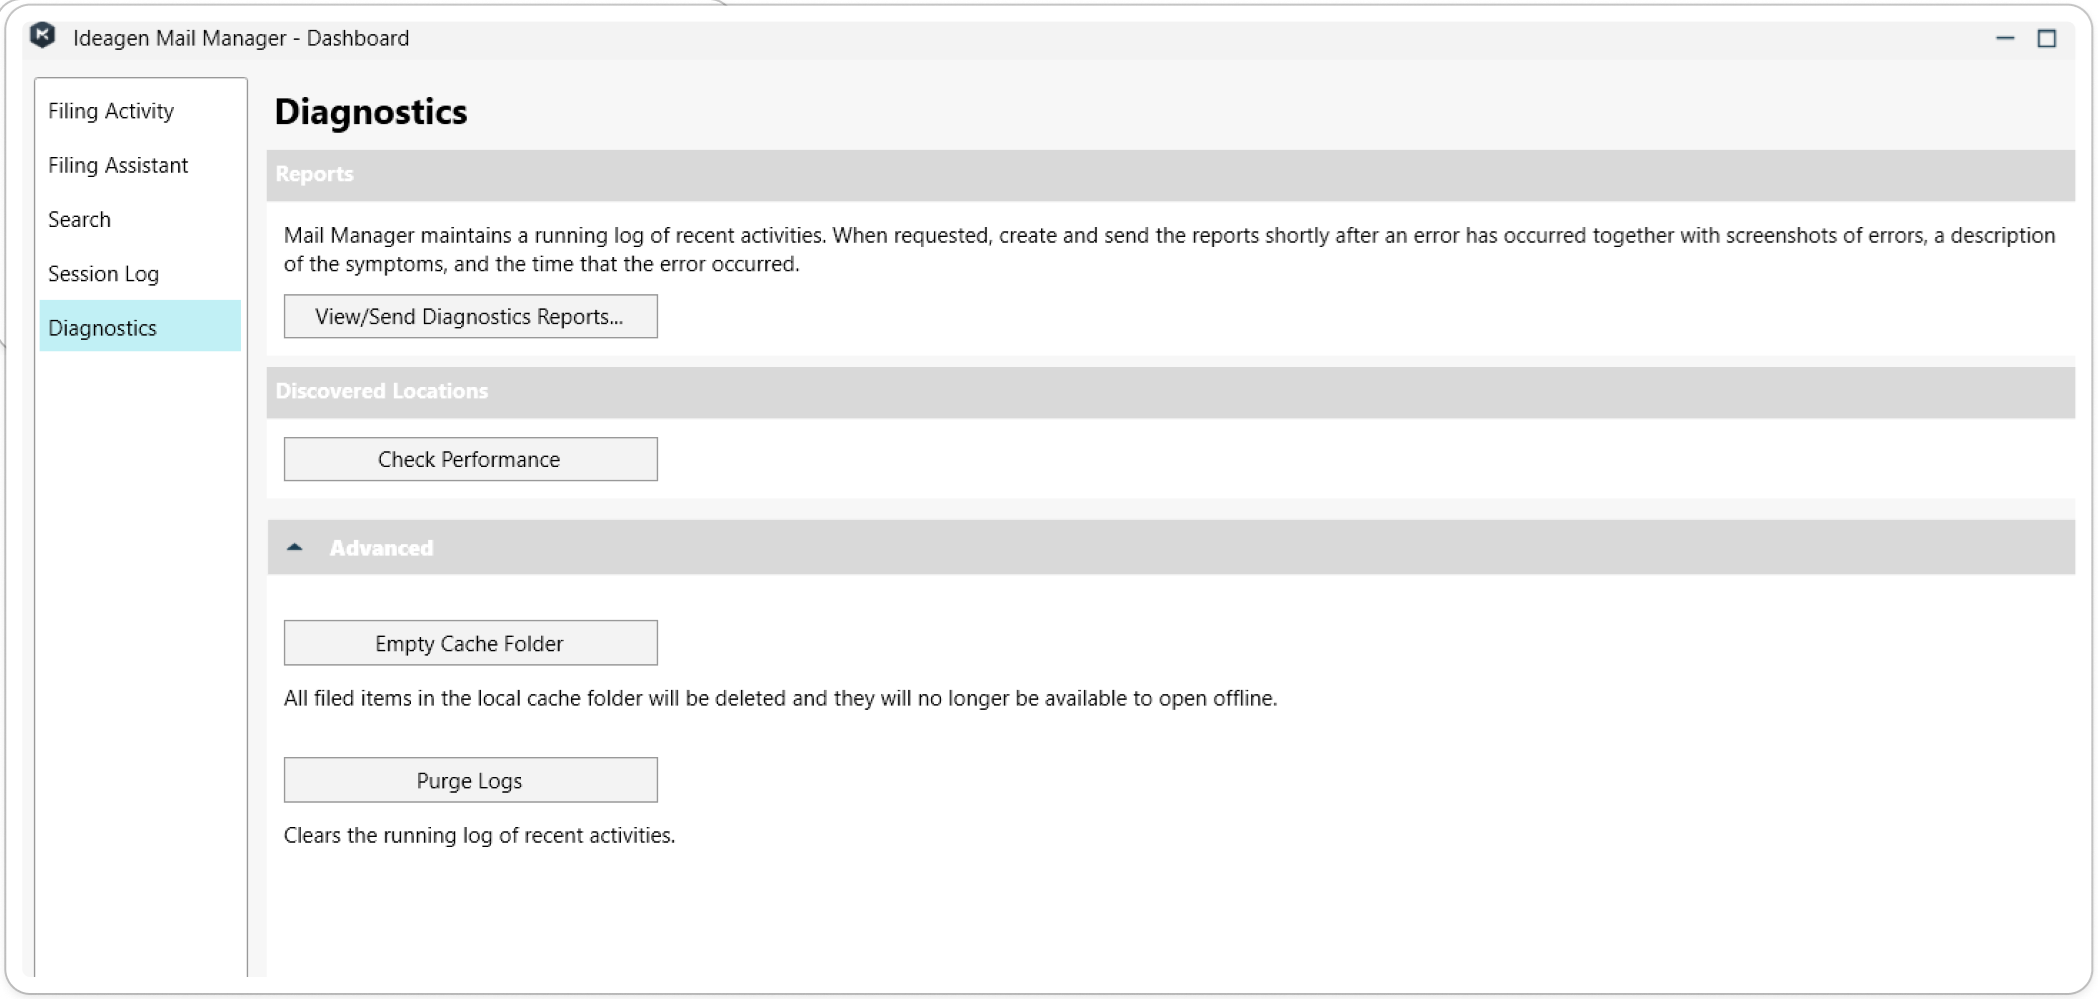The height and width of the screenshot is (999, 2098).
Task: Click the Ideagen Mail Manager app icon
Action: coord(42,37)
